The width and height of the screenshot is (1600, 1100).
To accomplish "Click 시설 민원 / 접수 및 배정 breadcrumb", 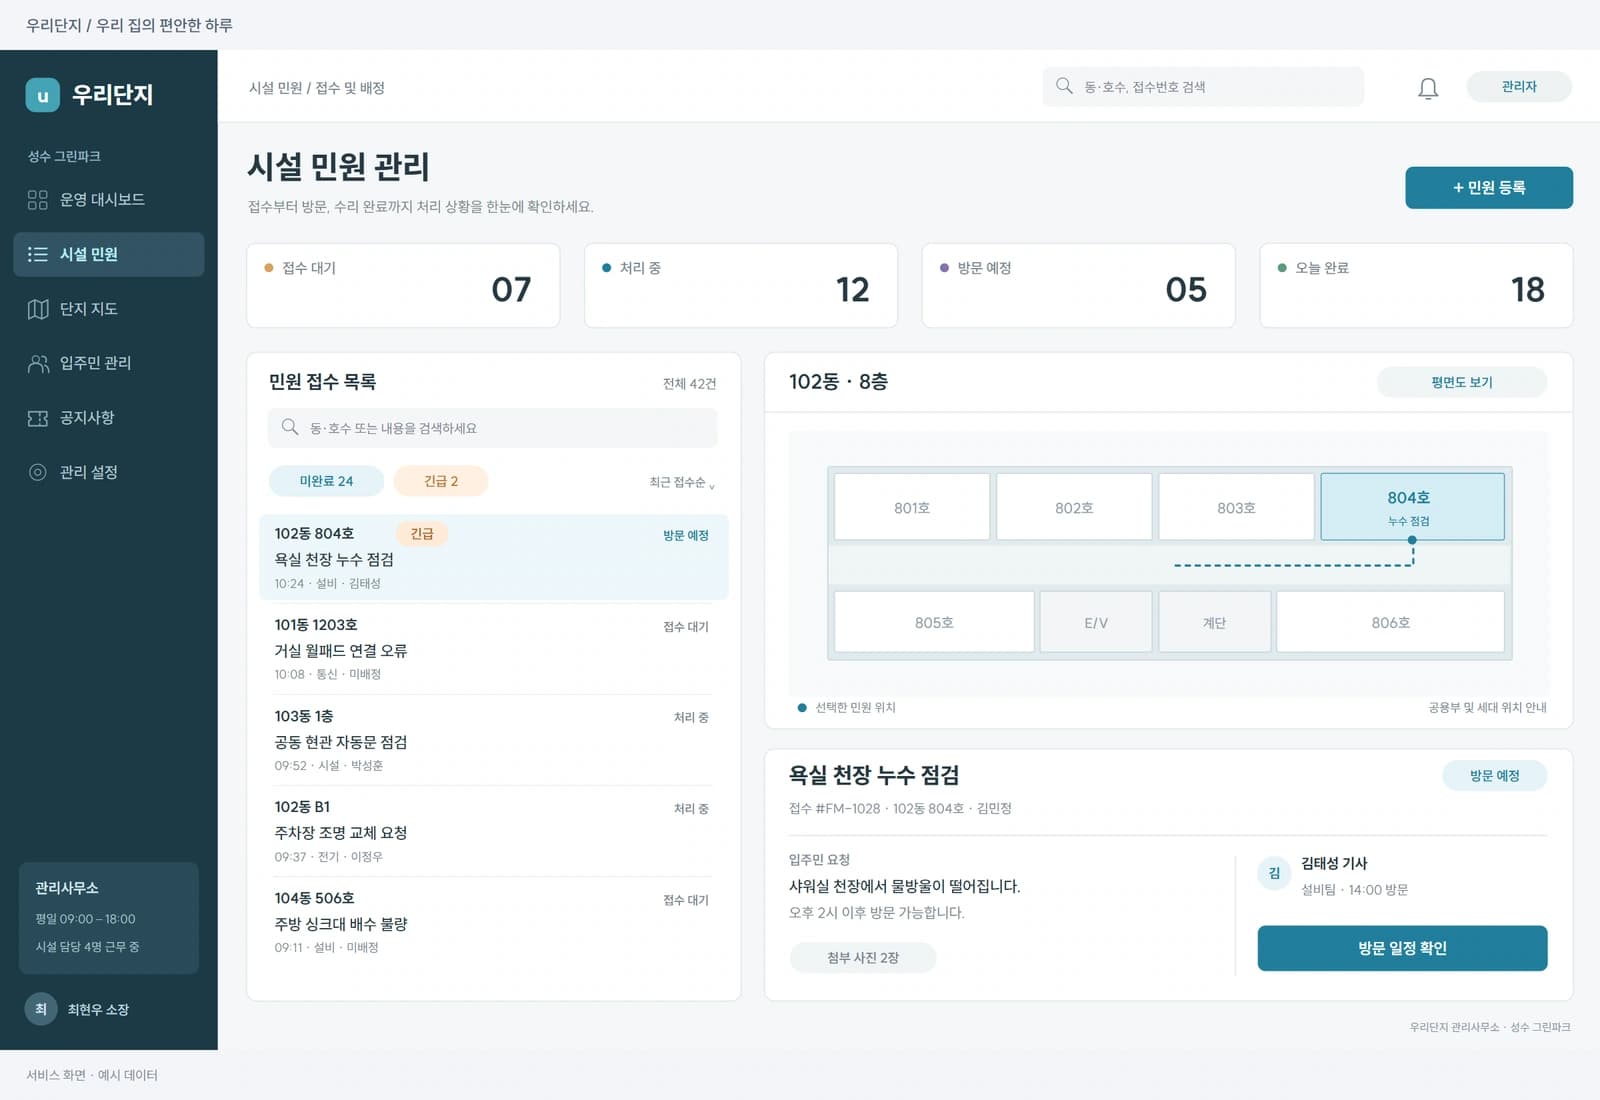I will pos(317,88).
